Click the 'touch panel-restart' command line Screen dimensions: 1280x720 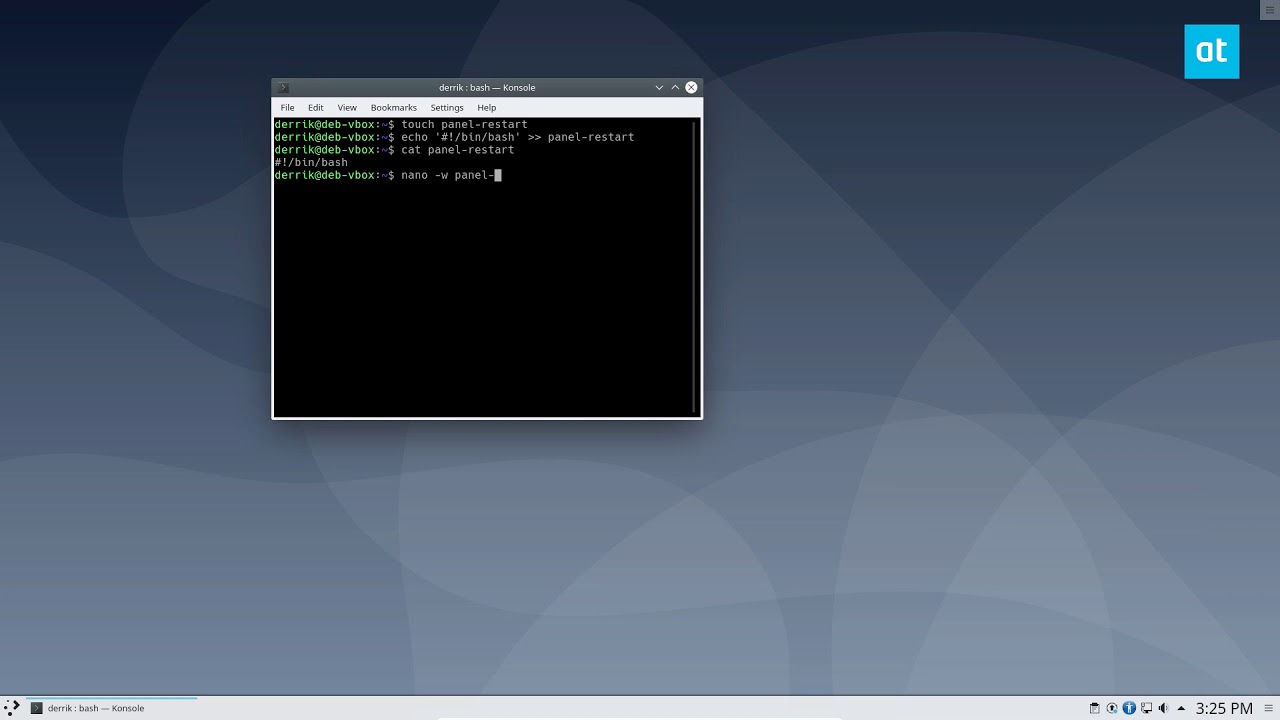coord(401,124)
